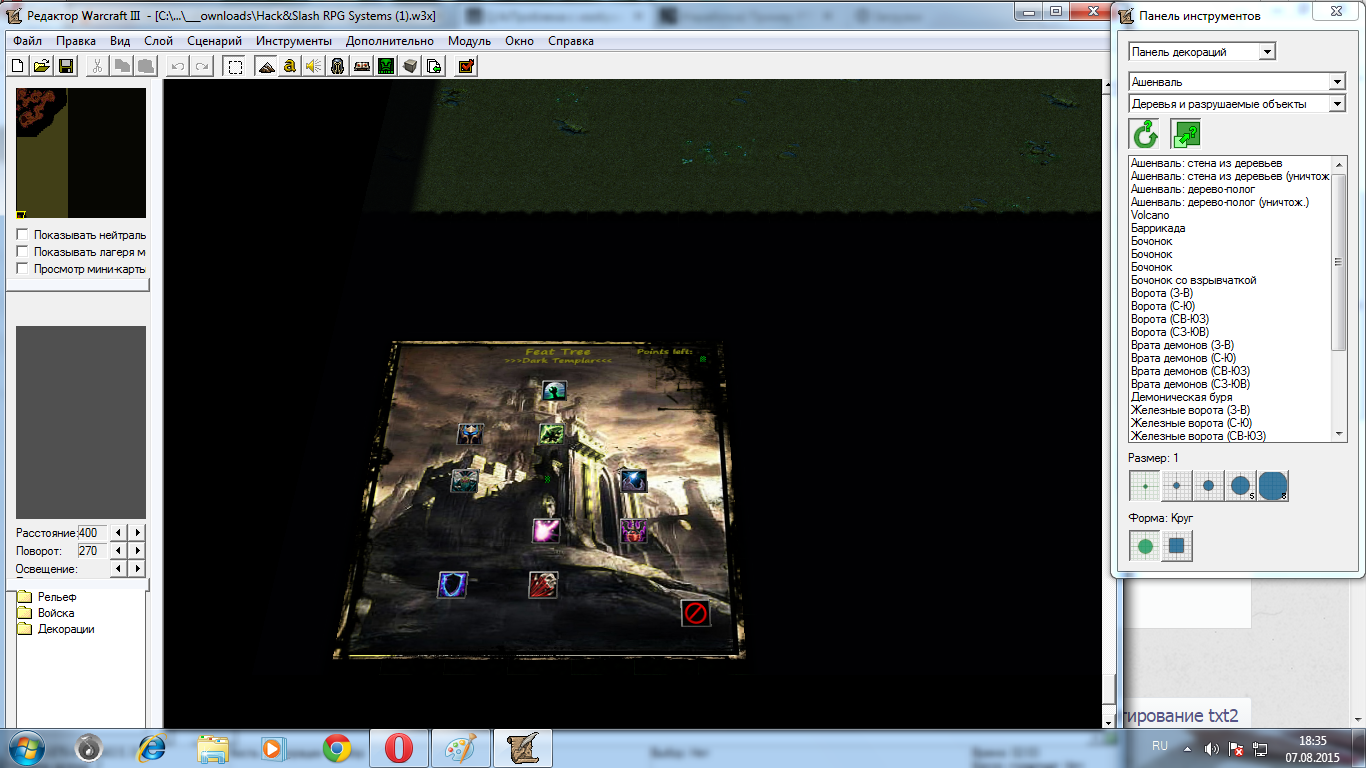Select the Рельеф folder in tree
This screenshot has width=1366, height=768.
point(57,597)
